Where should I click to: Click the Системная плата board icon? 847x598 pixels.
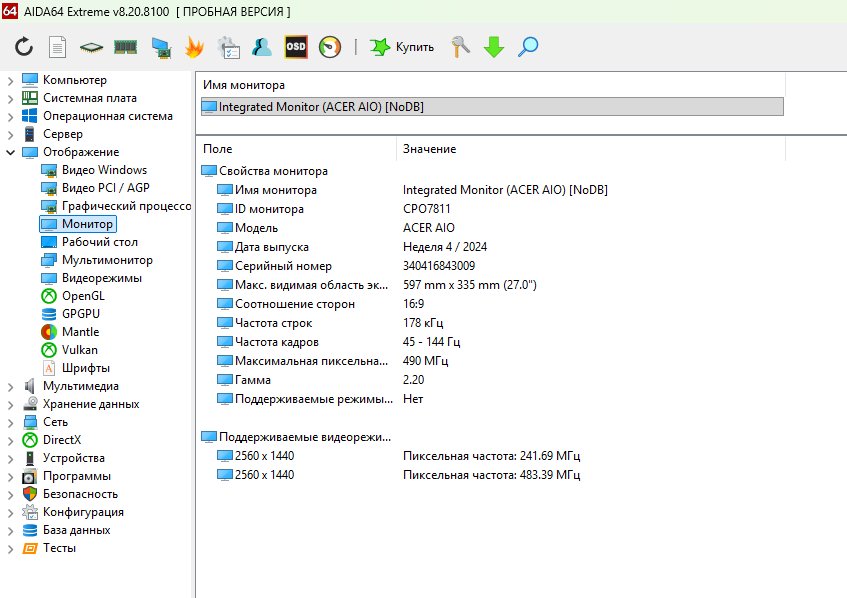[x=30, y=98]
